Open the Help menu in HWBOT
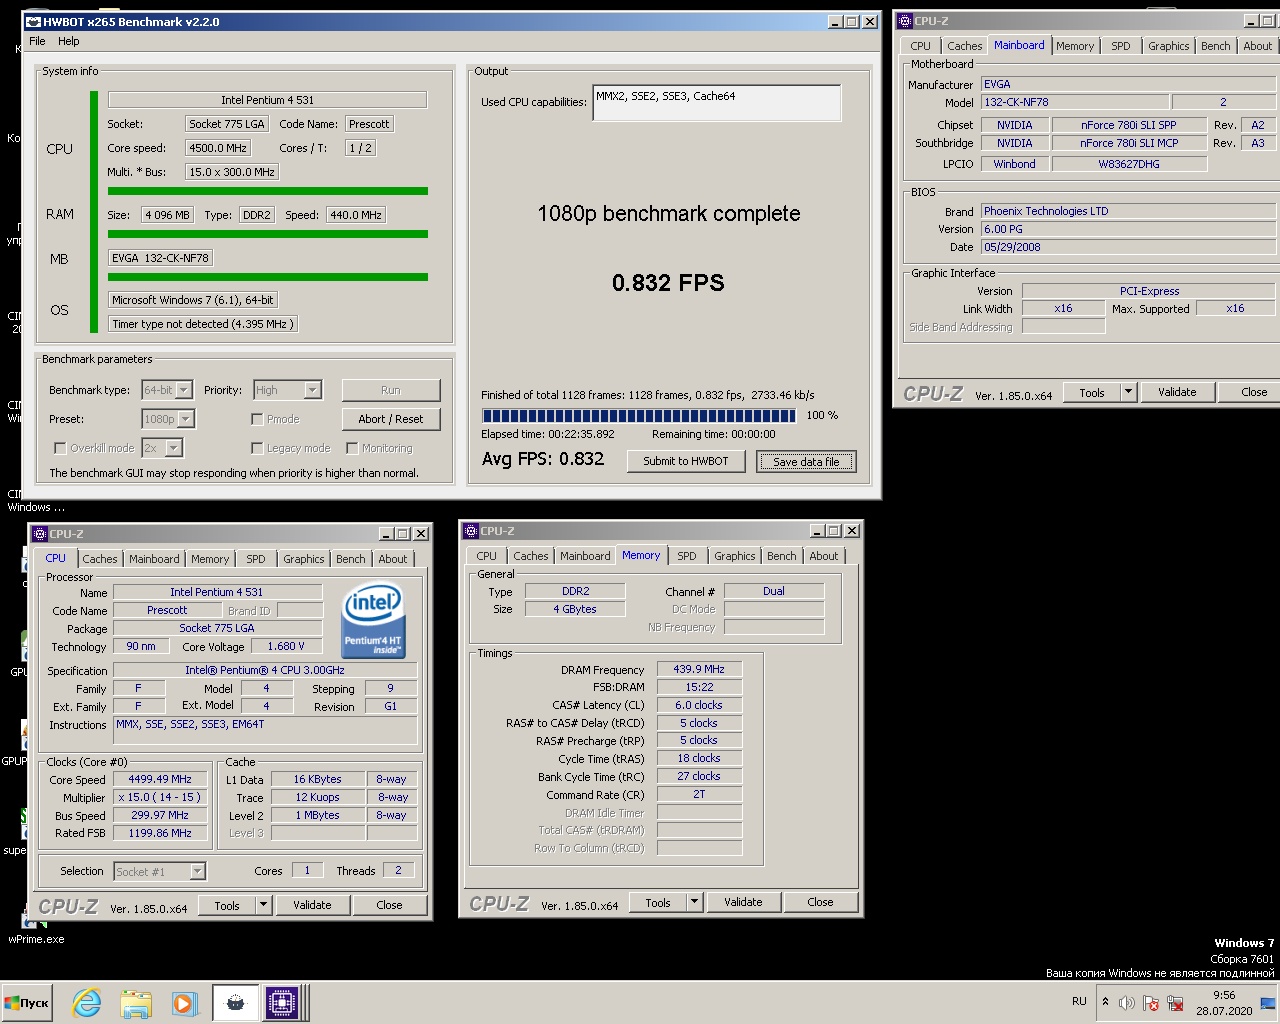The image size is (1280, 1024). click(x=69, y=41)
